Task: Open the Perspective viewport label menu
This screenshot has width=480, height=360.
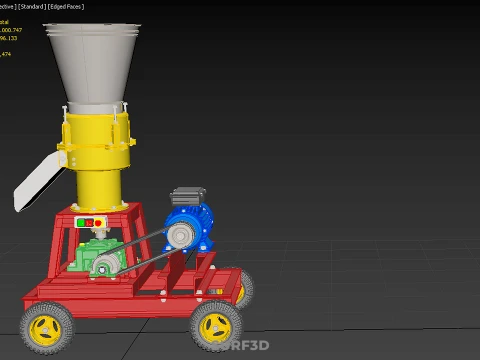Action: tap(8, 7)
